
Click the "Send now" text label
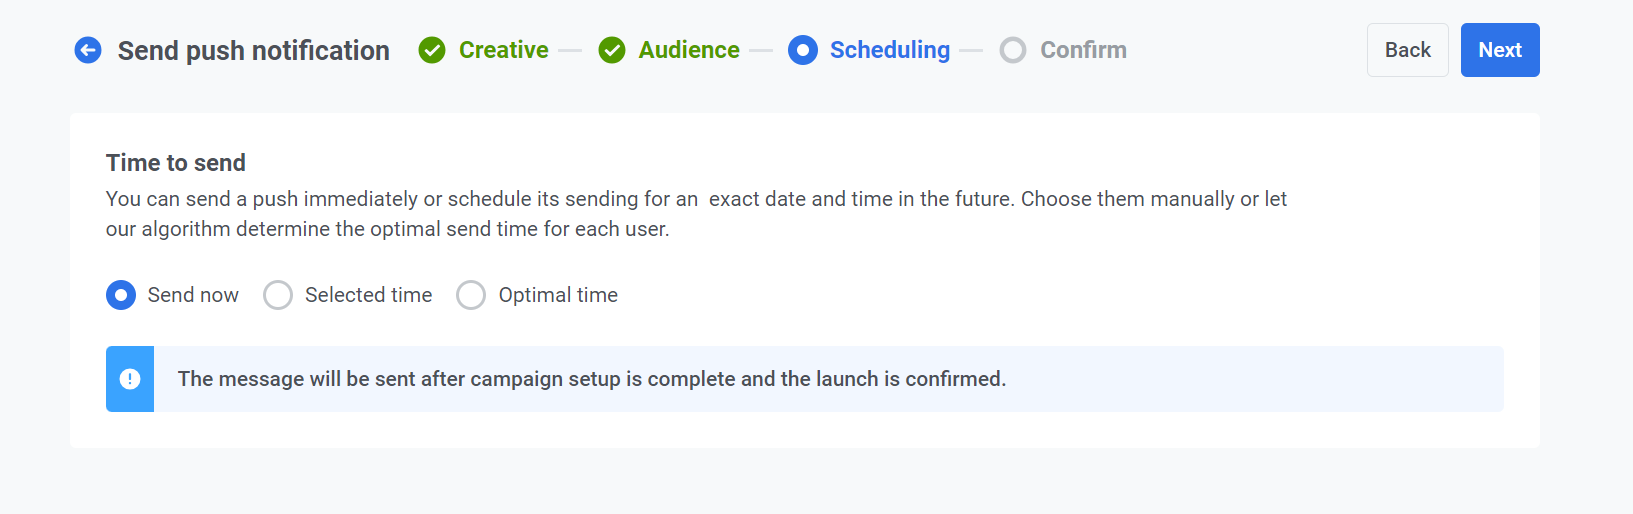[x=193, y=295]
